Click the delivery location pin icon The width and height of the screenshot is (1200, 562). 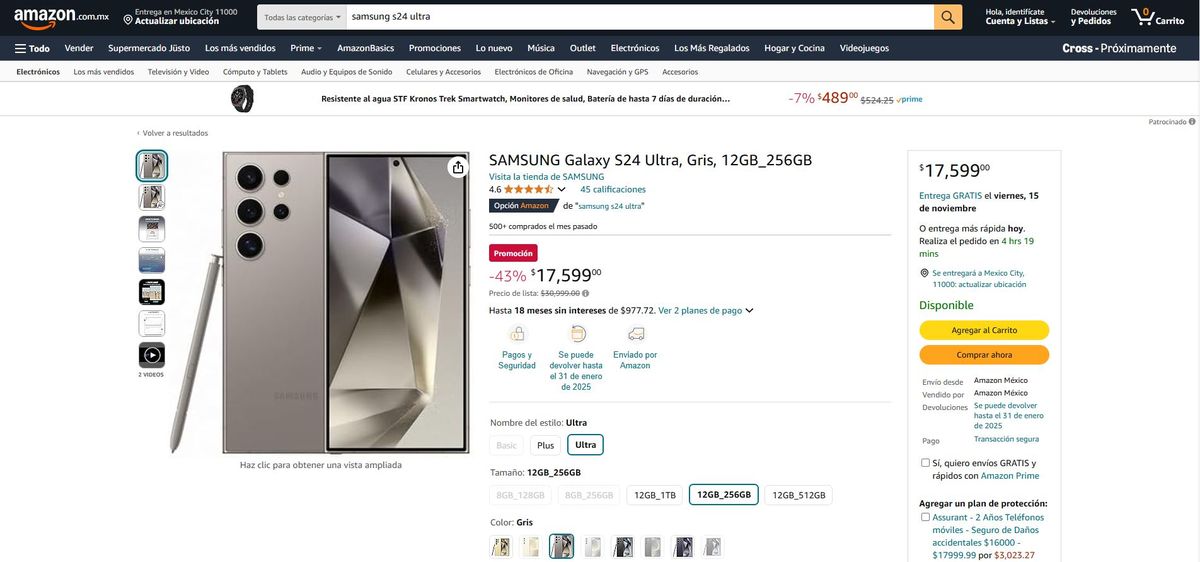pos(128,18)
